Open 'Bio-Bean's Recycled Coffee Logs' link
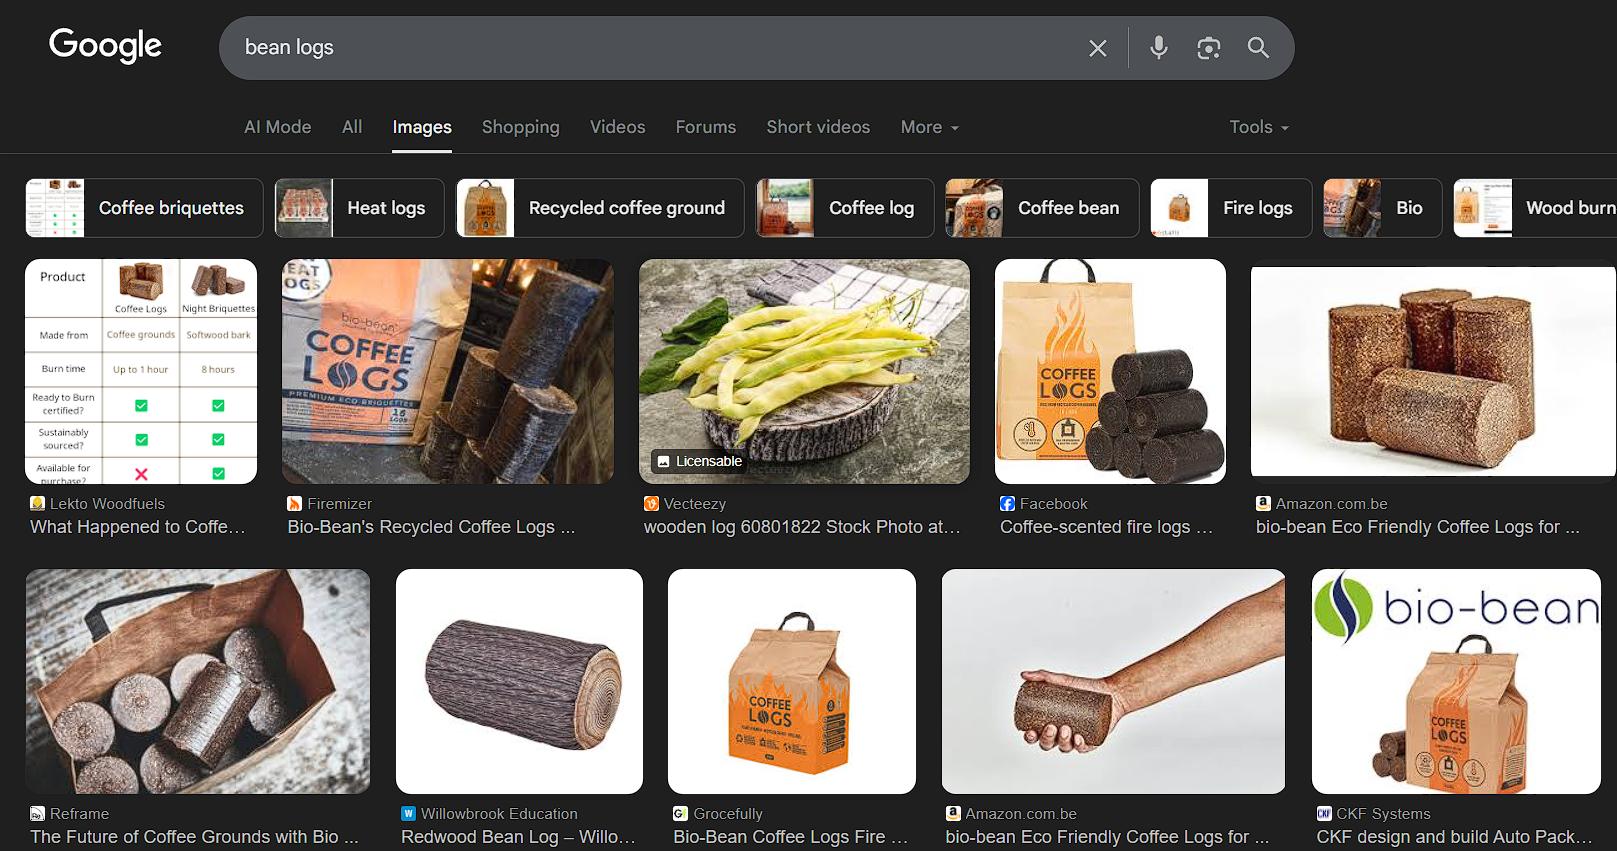 tap(431, 527)
